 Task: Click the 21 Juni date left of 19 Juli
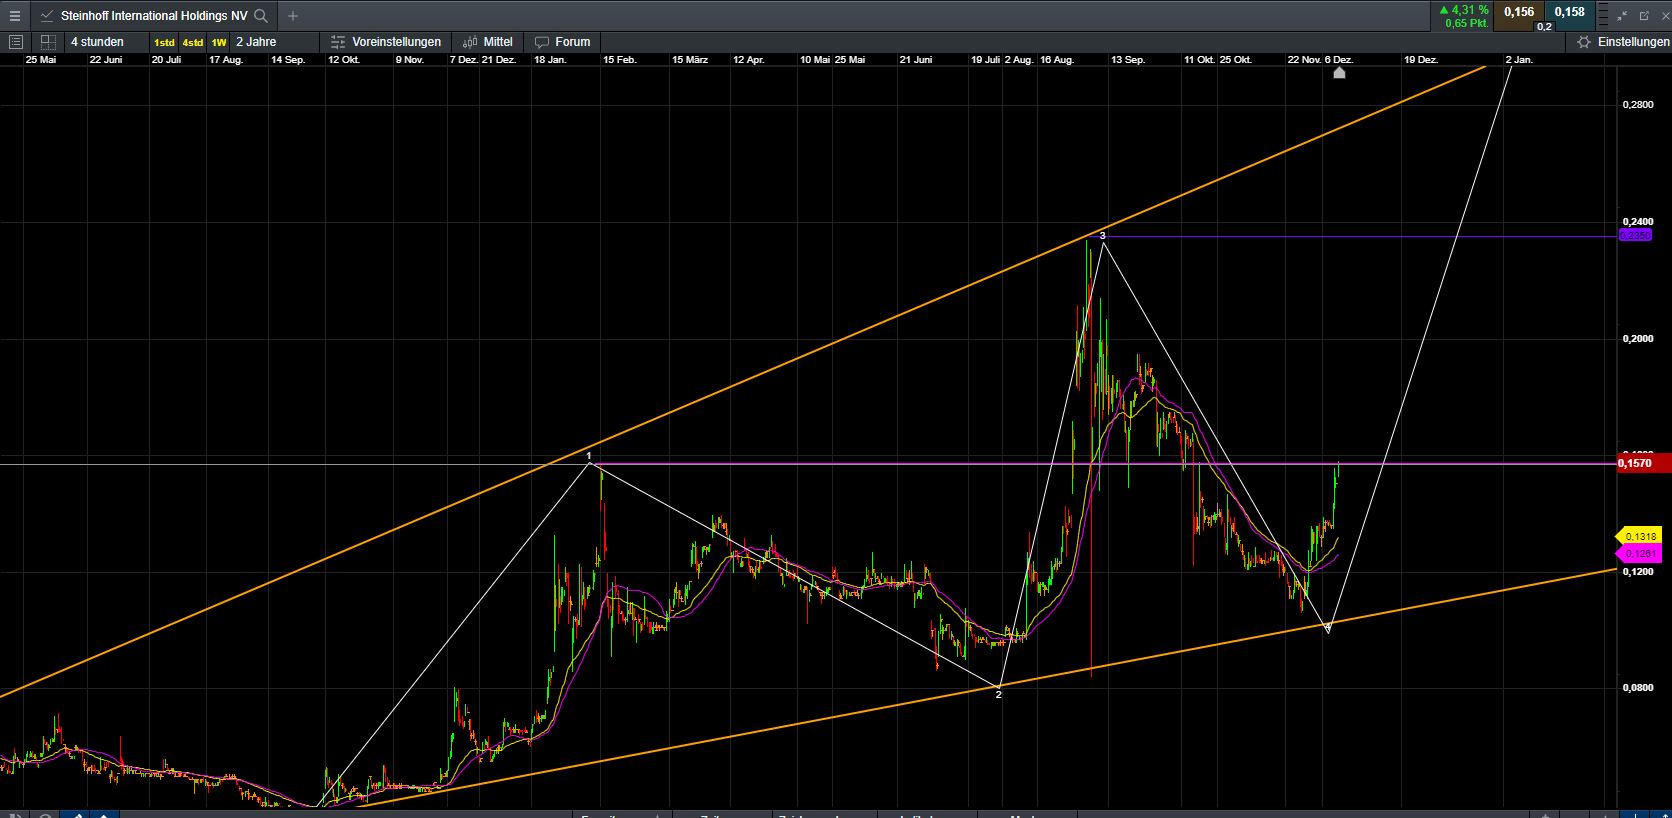click(915, 60)
